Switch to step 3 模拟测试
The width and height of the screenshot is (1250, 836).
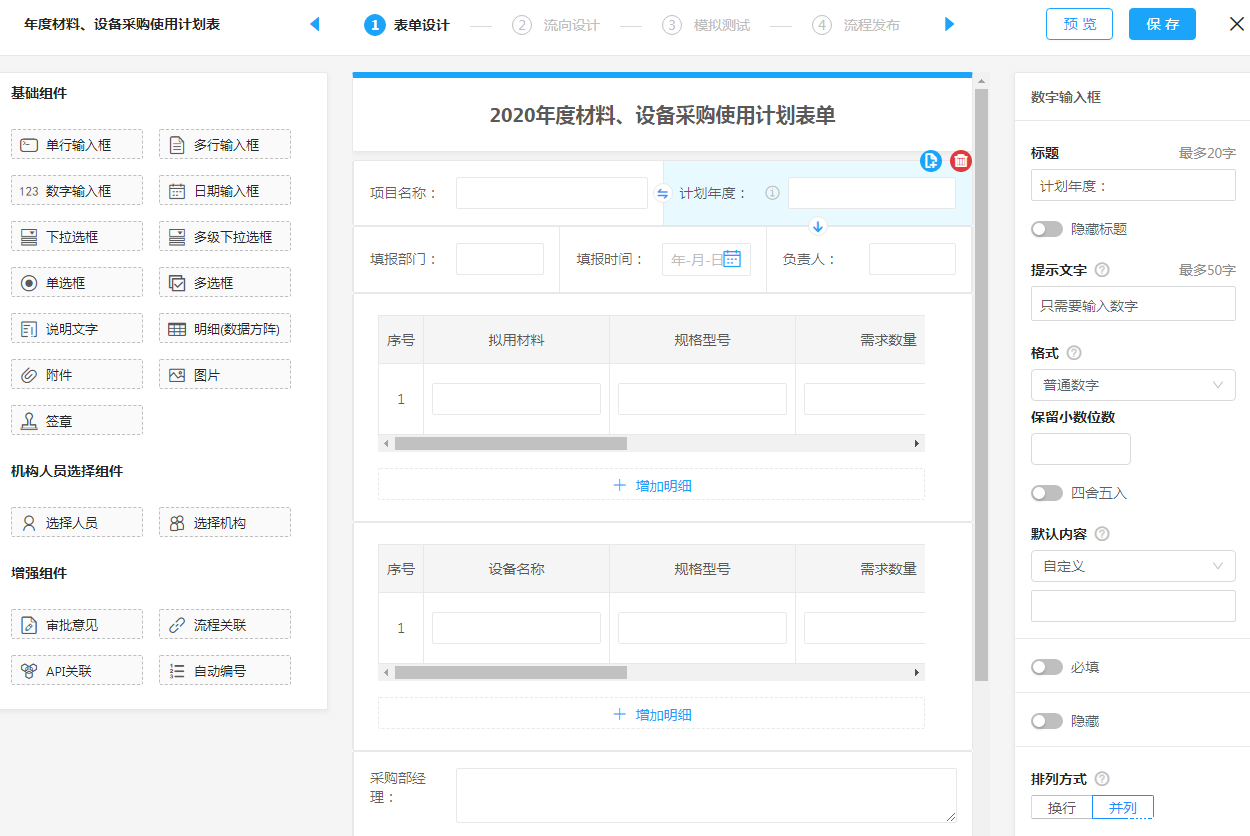click(706, 25)
